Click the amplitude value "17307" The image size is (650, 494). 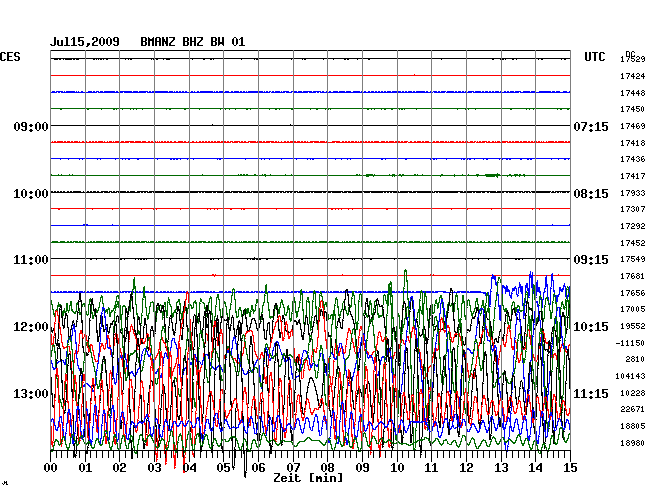(x=633, y=210)
